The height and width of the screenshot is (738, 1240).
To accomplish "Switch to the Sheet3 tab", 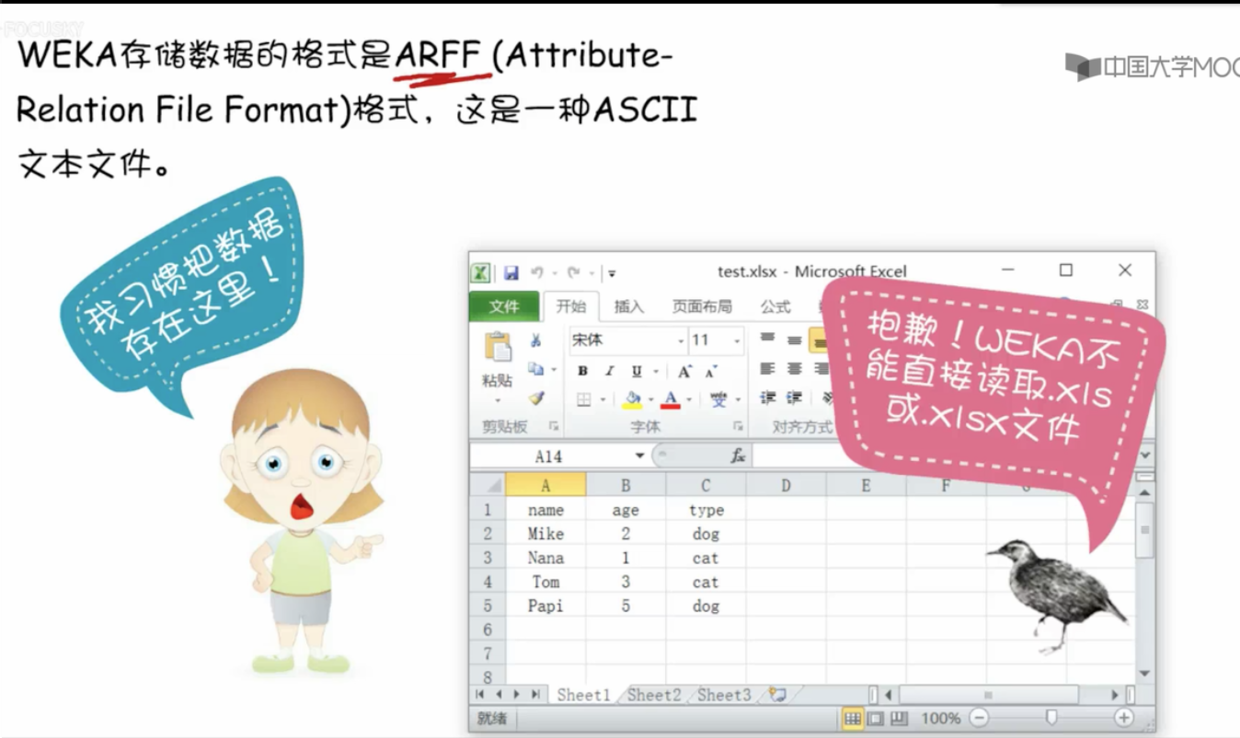I will point(724,695).
